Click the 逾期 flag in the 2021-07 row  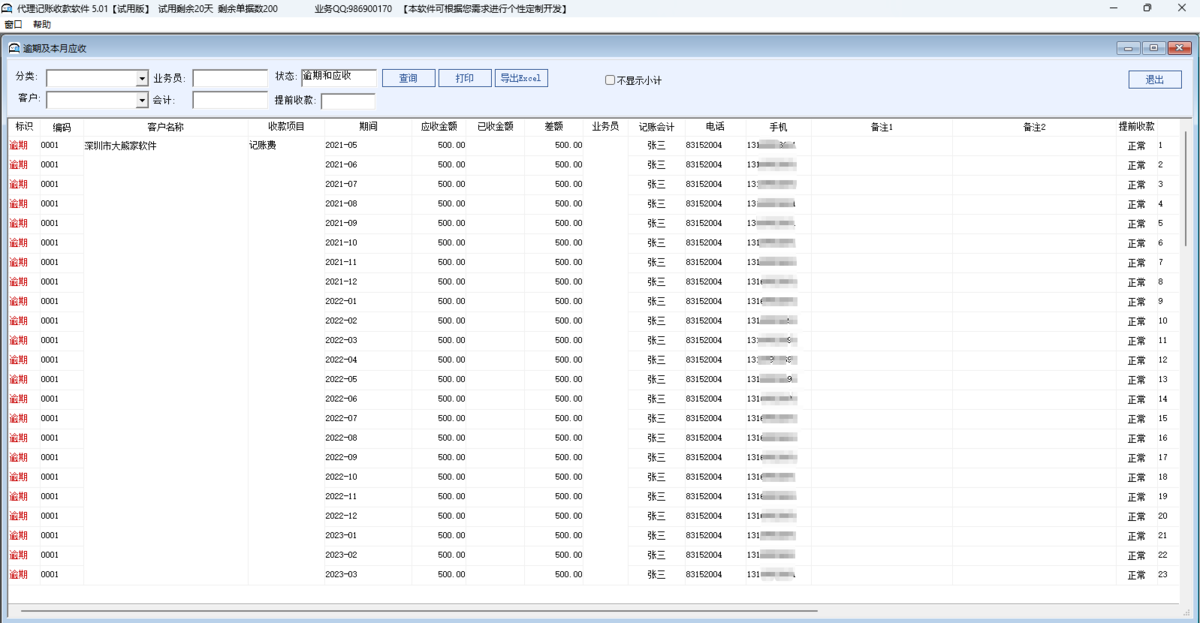point(19,185)
